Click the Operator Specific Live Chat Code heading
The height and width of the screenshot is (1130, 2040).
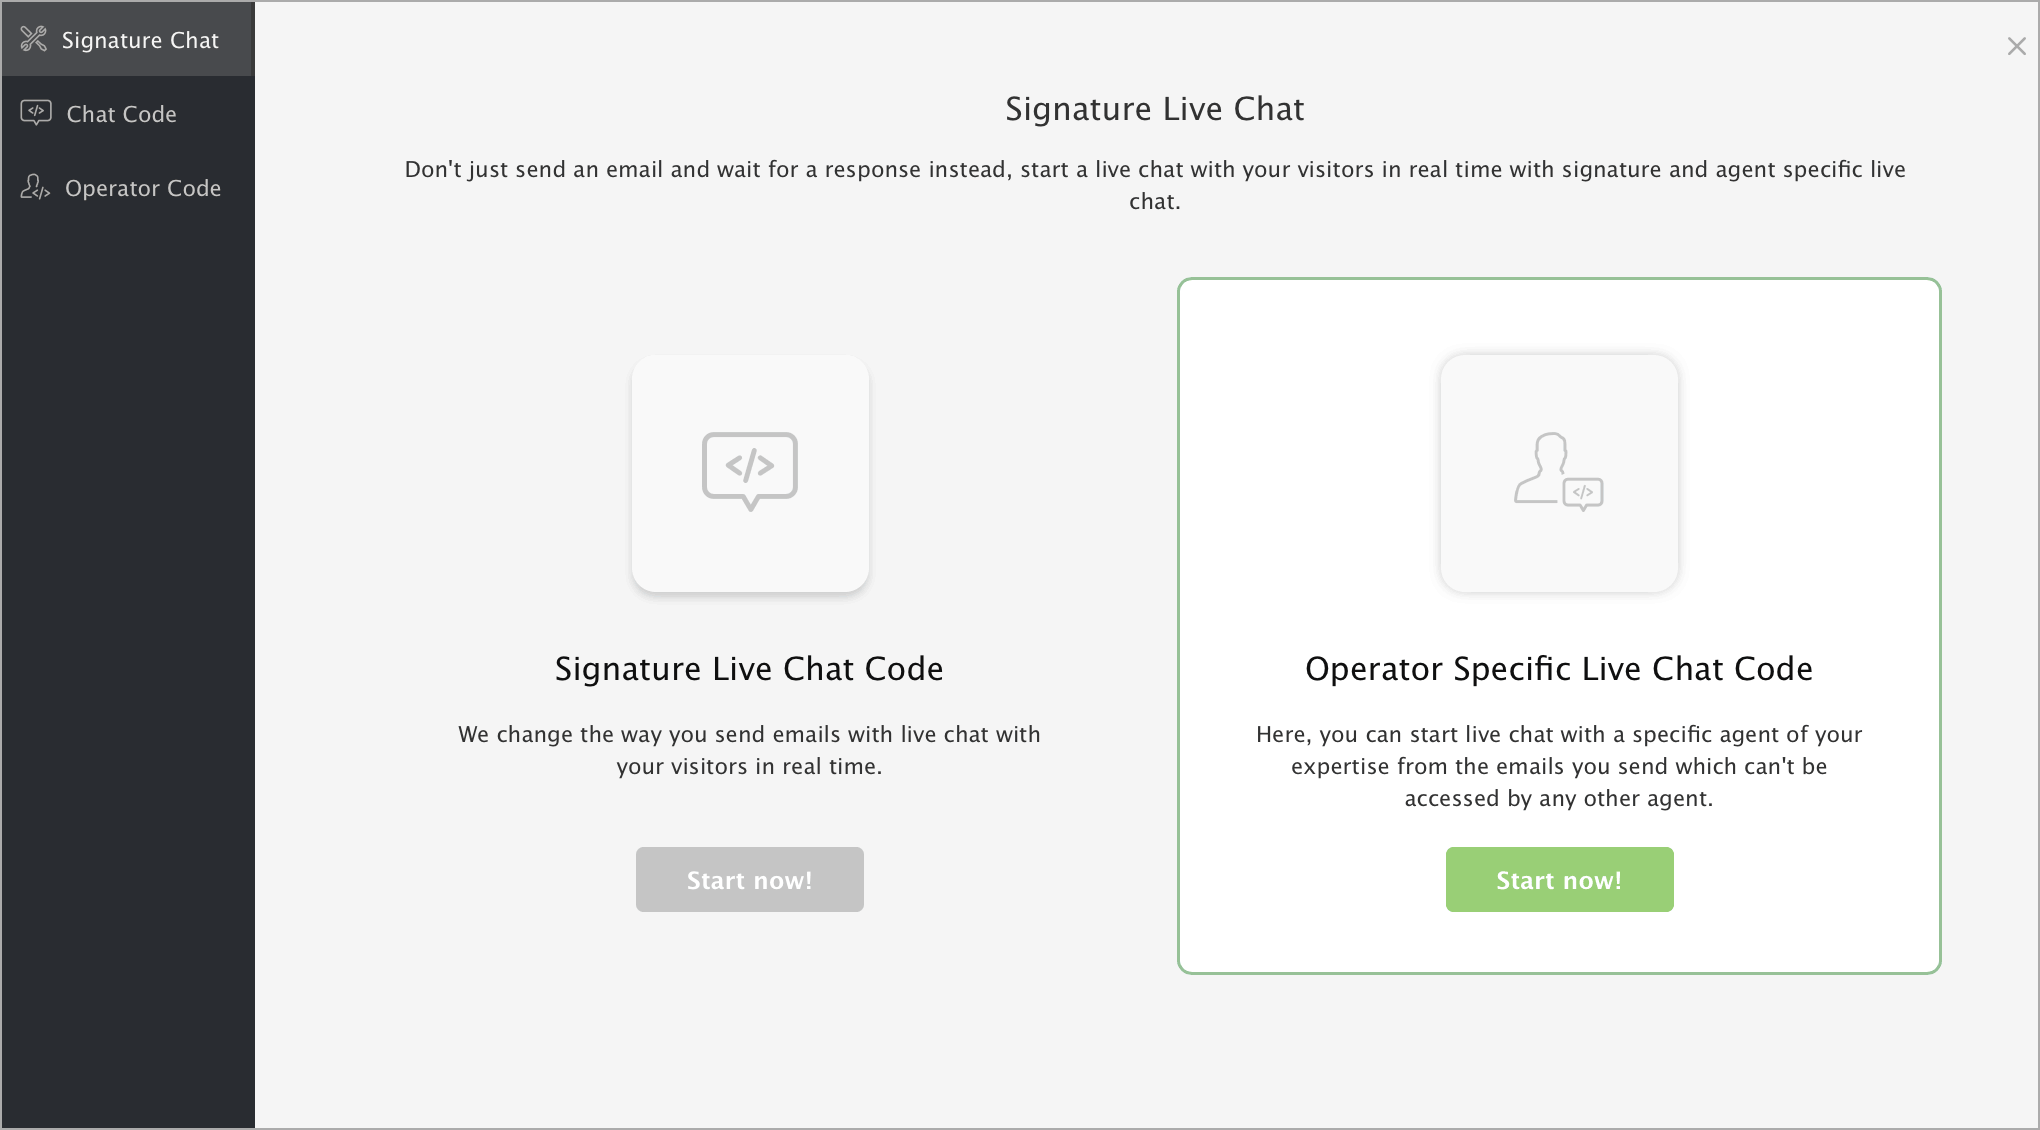pyautogui.click(x=1559, y=668)
